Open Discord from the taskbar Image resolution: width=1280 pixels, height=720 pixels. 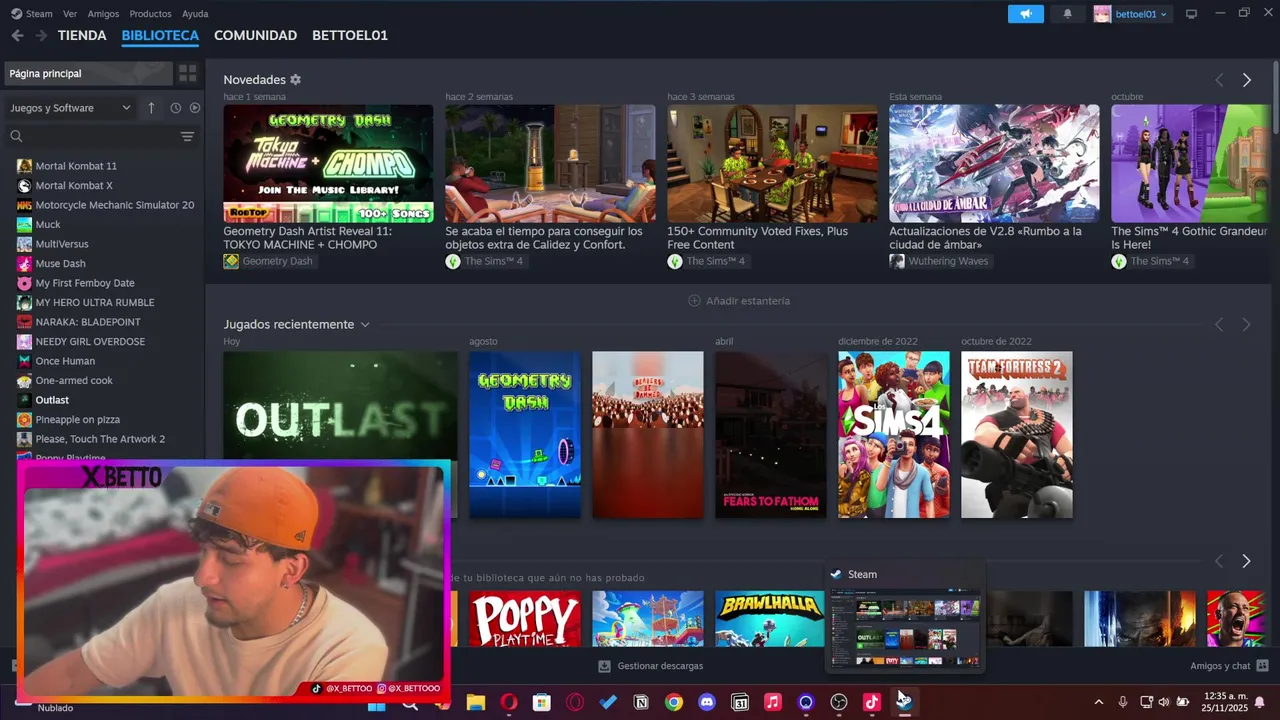[707, 703]
